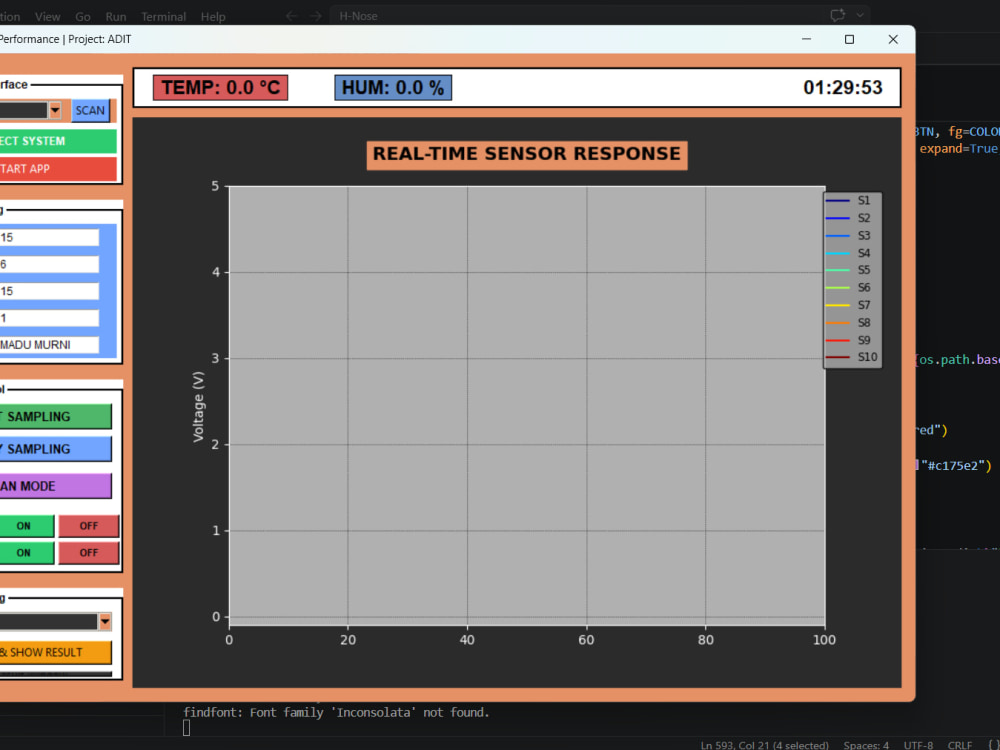
Task: Click the S4 legend entry
Action: pyautogui.click(x=848, y=253)
